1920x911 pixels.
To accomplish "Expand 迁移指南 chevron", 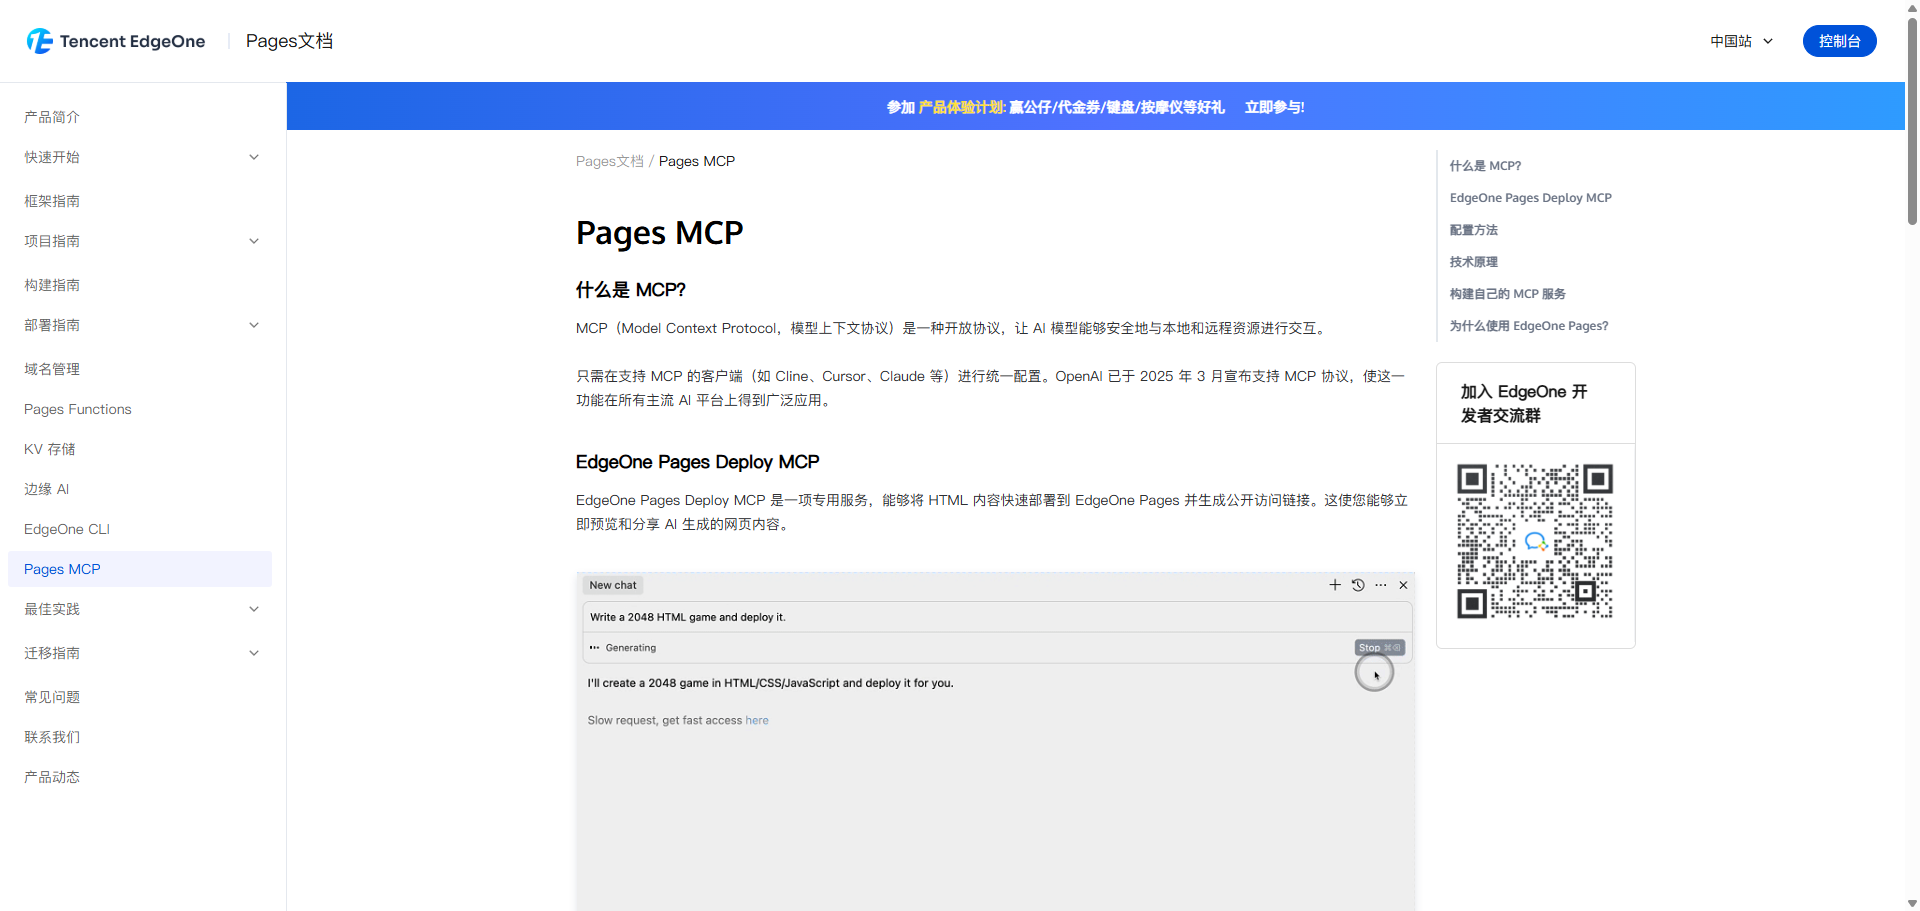I will (x=254, y=653).
